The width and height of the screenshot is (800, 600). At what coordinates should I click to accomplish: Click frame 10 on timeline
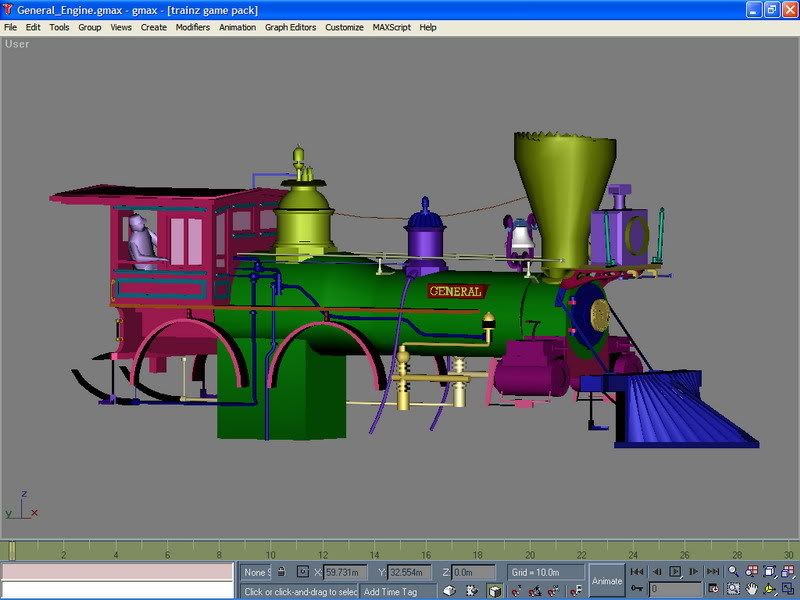click(270, 555)
